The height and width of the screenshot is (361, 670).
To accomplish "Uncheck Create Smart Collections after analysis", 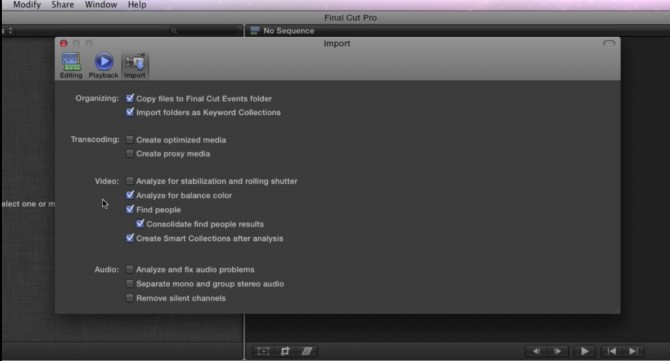I will (130, 238).
